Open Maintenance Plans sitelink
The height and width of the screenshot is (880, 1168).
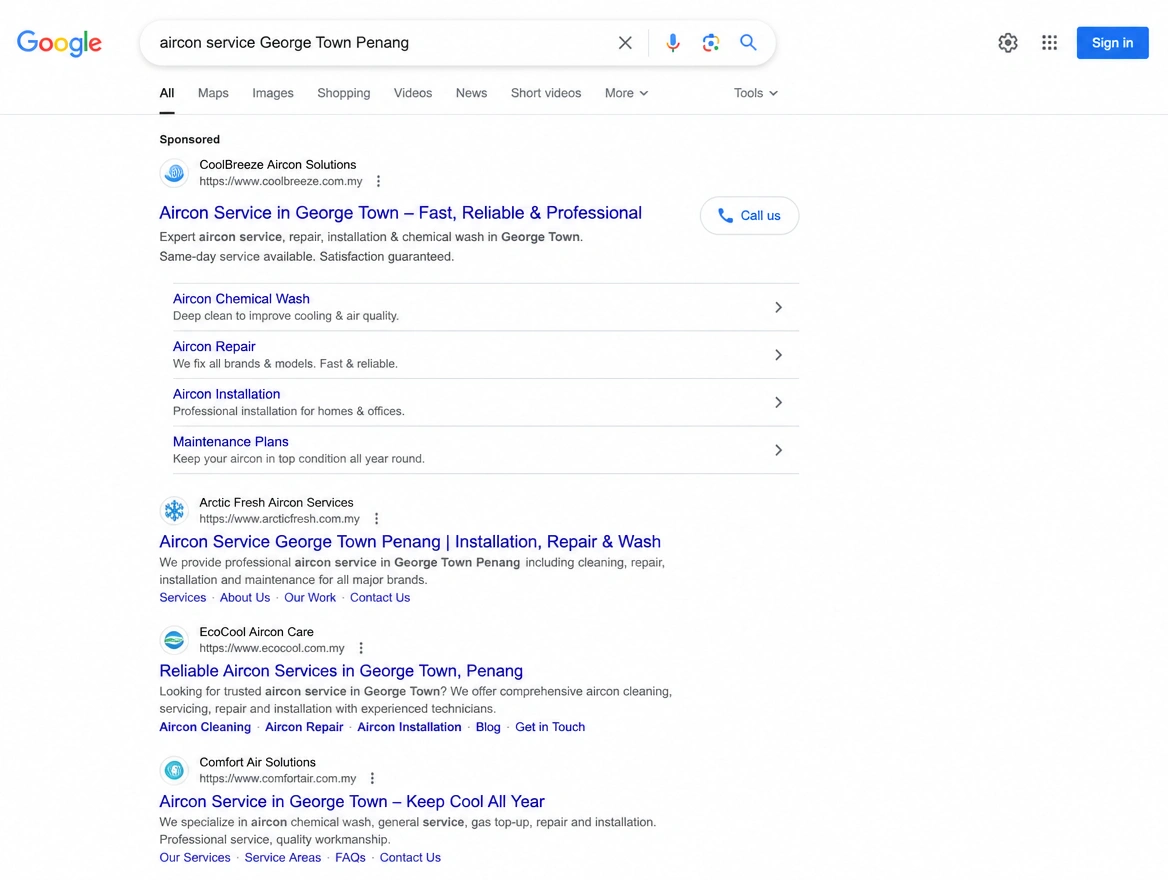(x=230, y=442)
